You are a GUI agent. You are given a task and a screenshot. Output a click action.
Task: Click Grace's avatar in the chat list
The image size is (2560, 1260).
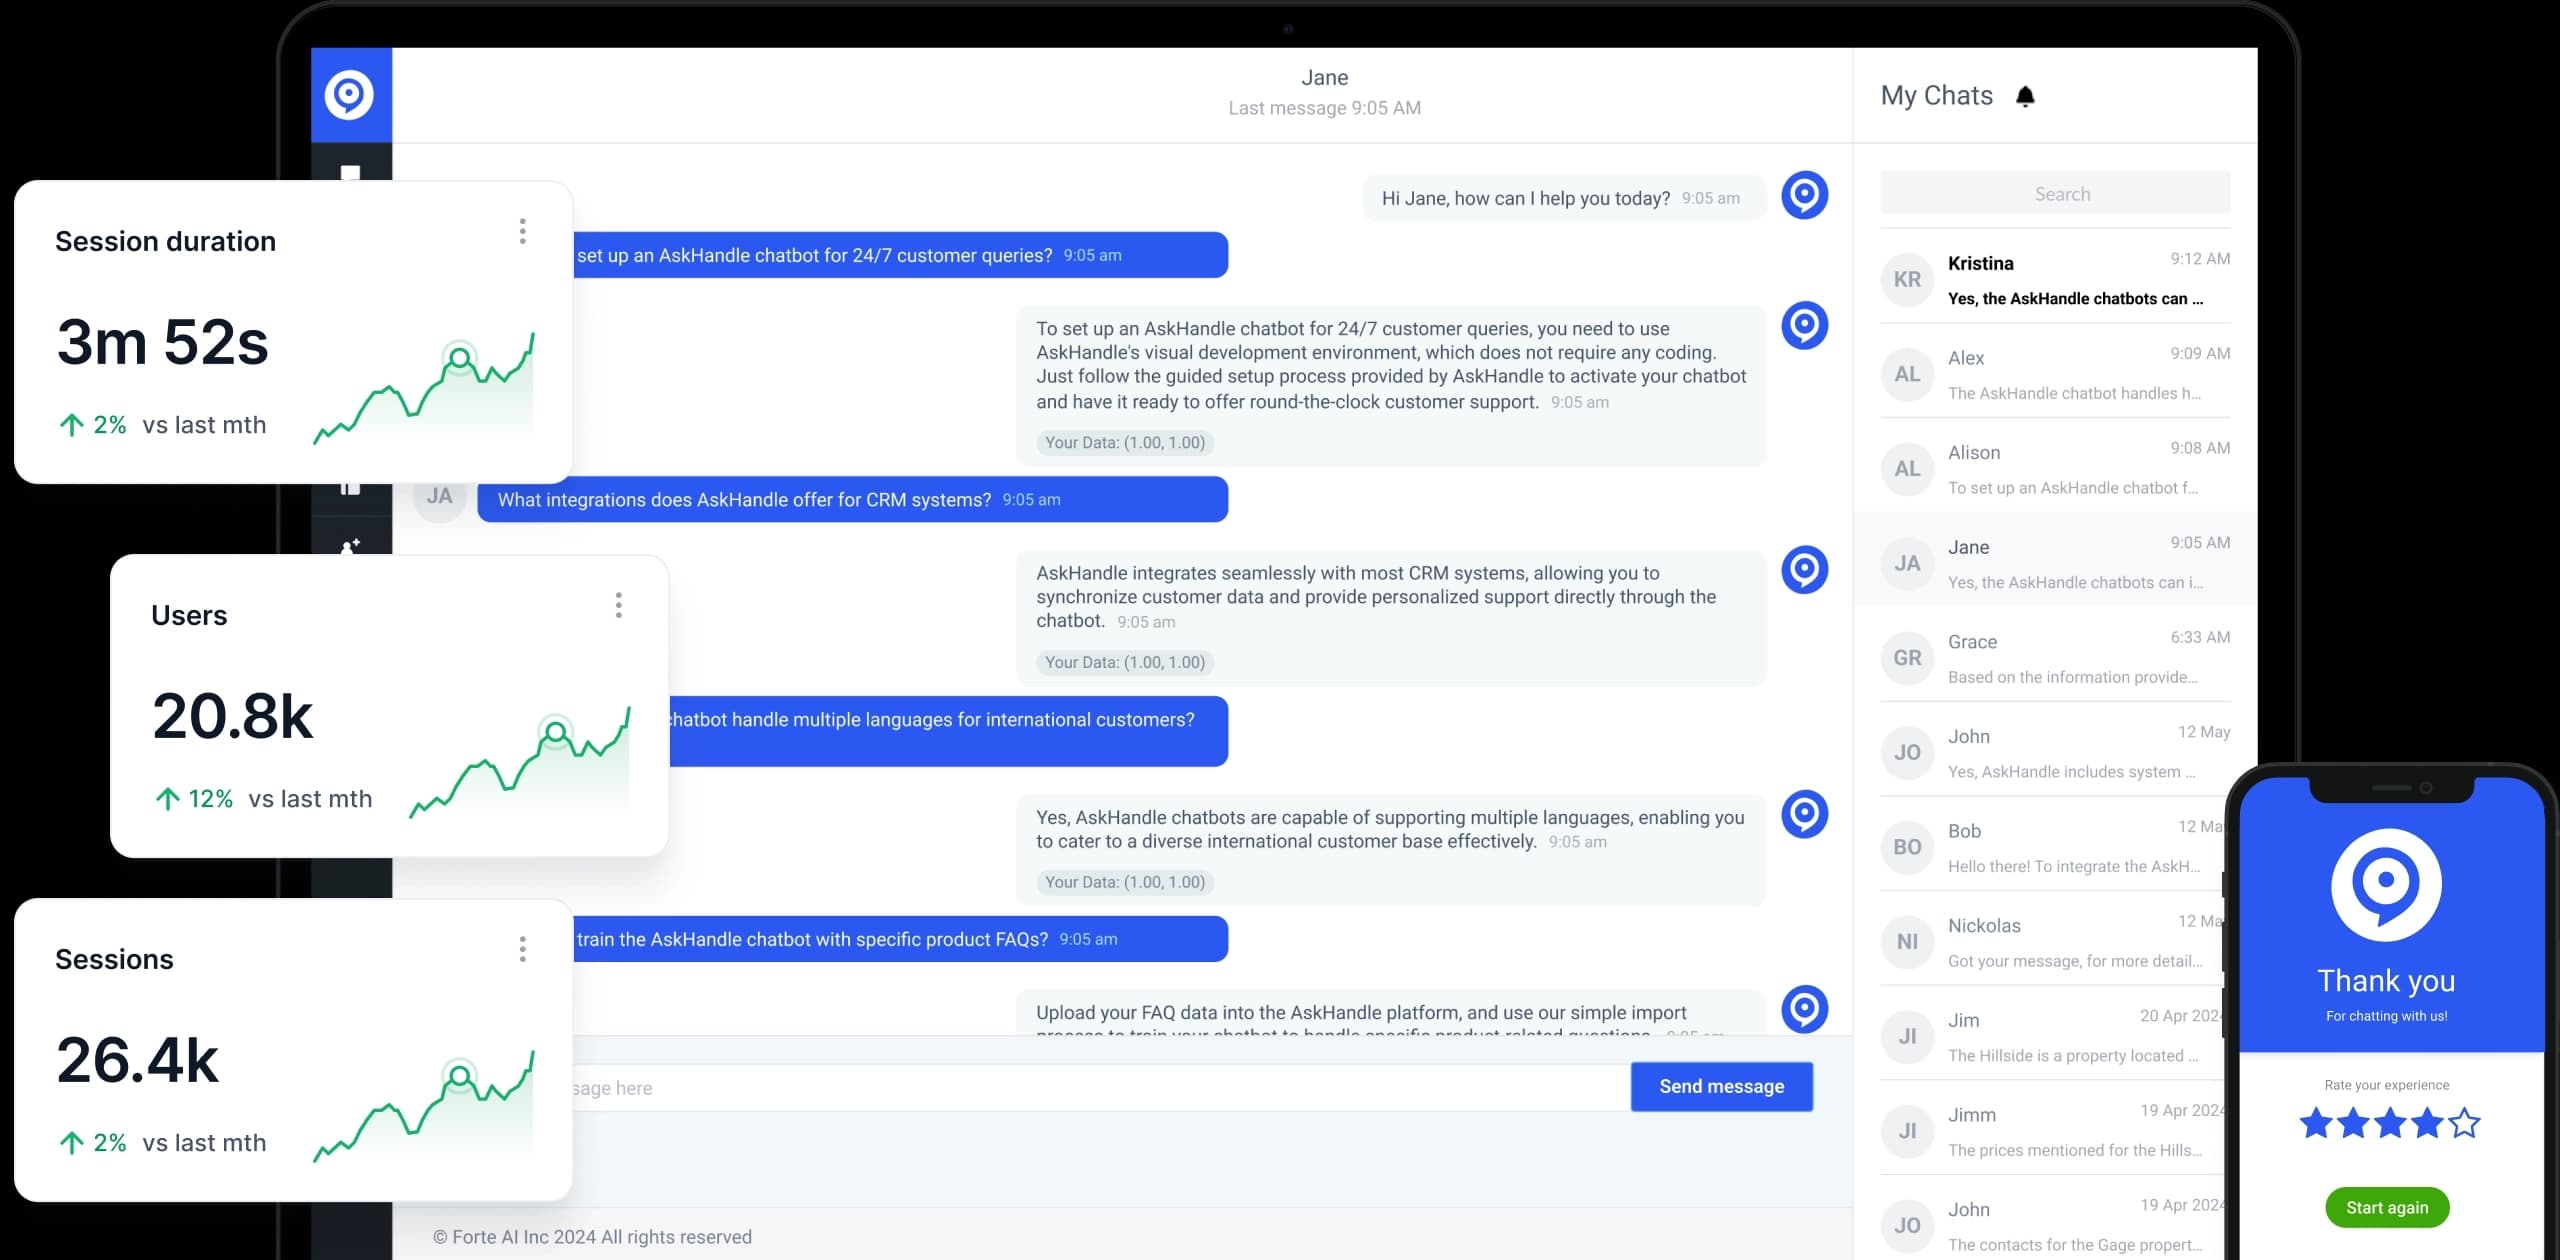click(x=1907, y=657)
